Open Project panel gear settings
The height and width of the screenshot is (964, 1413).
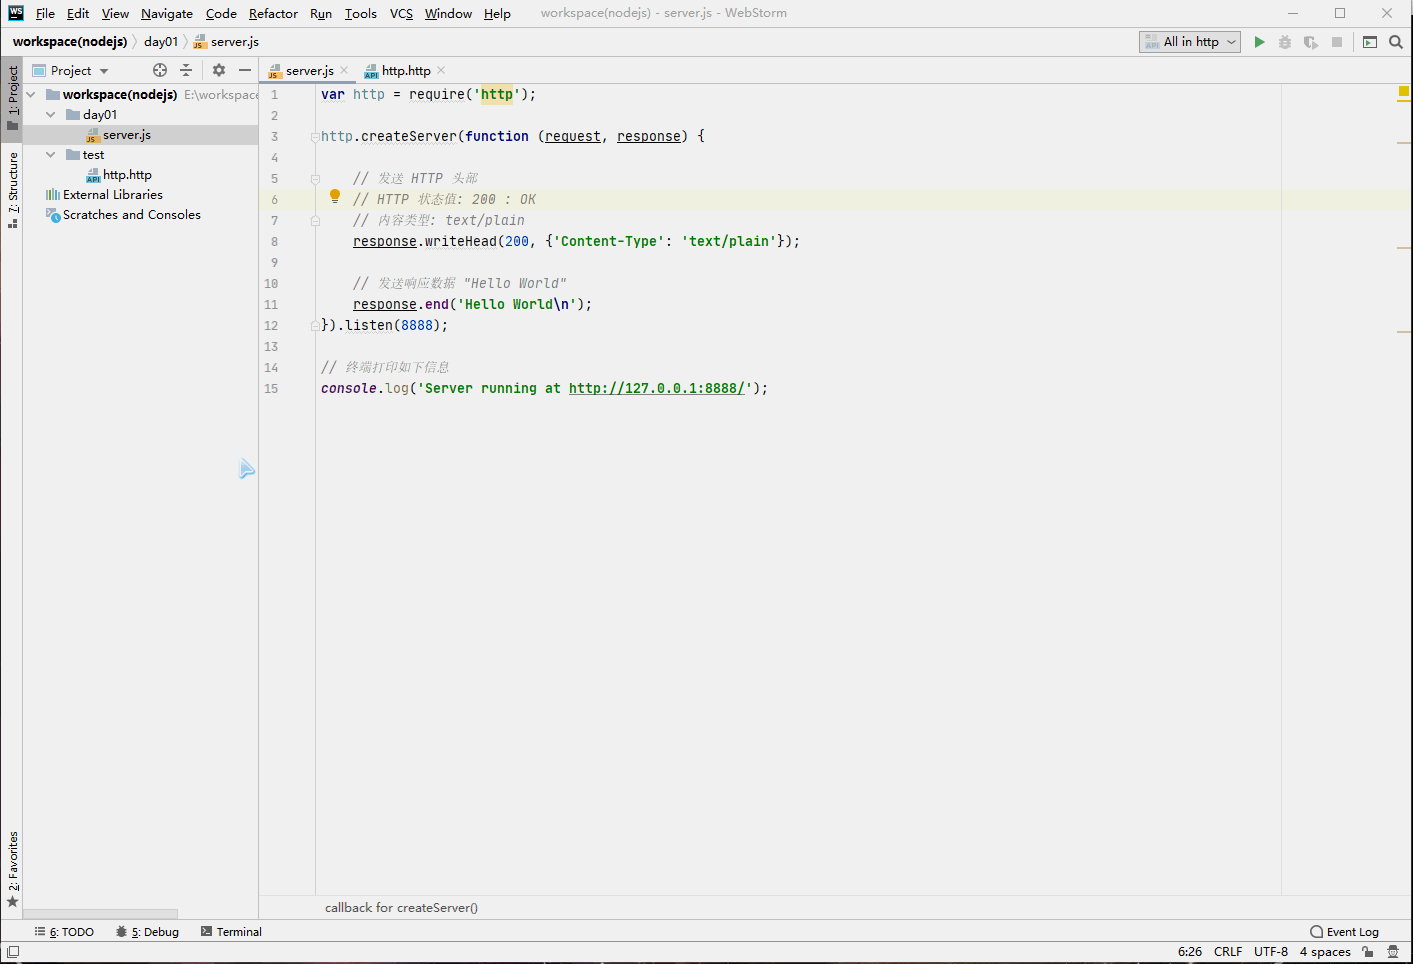pos(219,70)
